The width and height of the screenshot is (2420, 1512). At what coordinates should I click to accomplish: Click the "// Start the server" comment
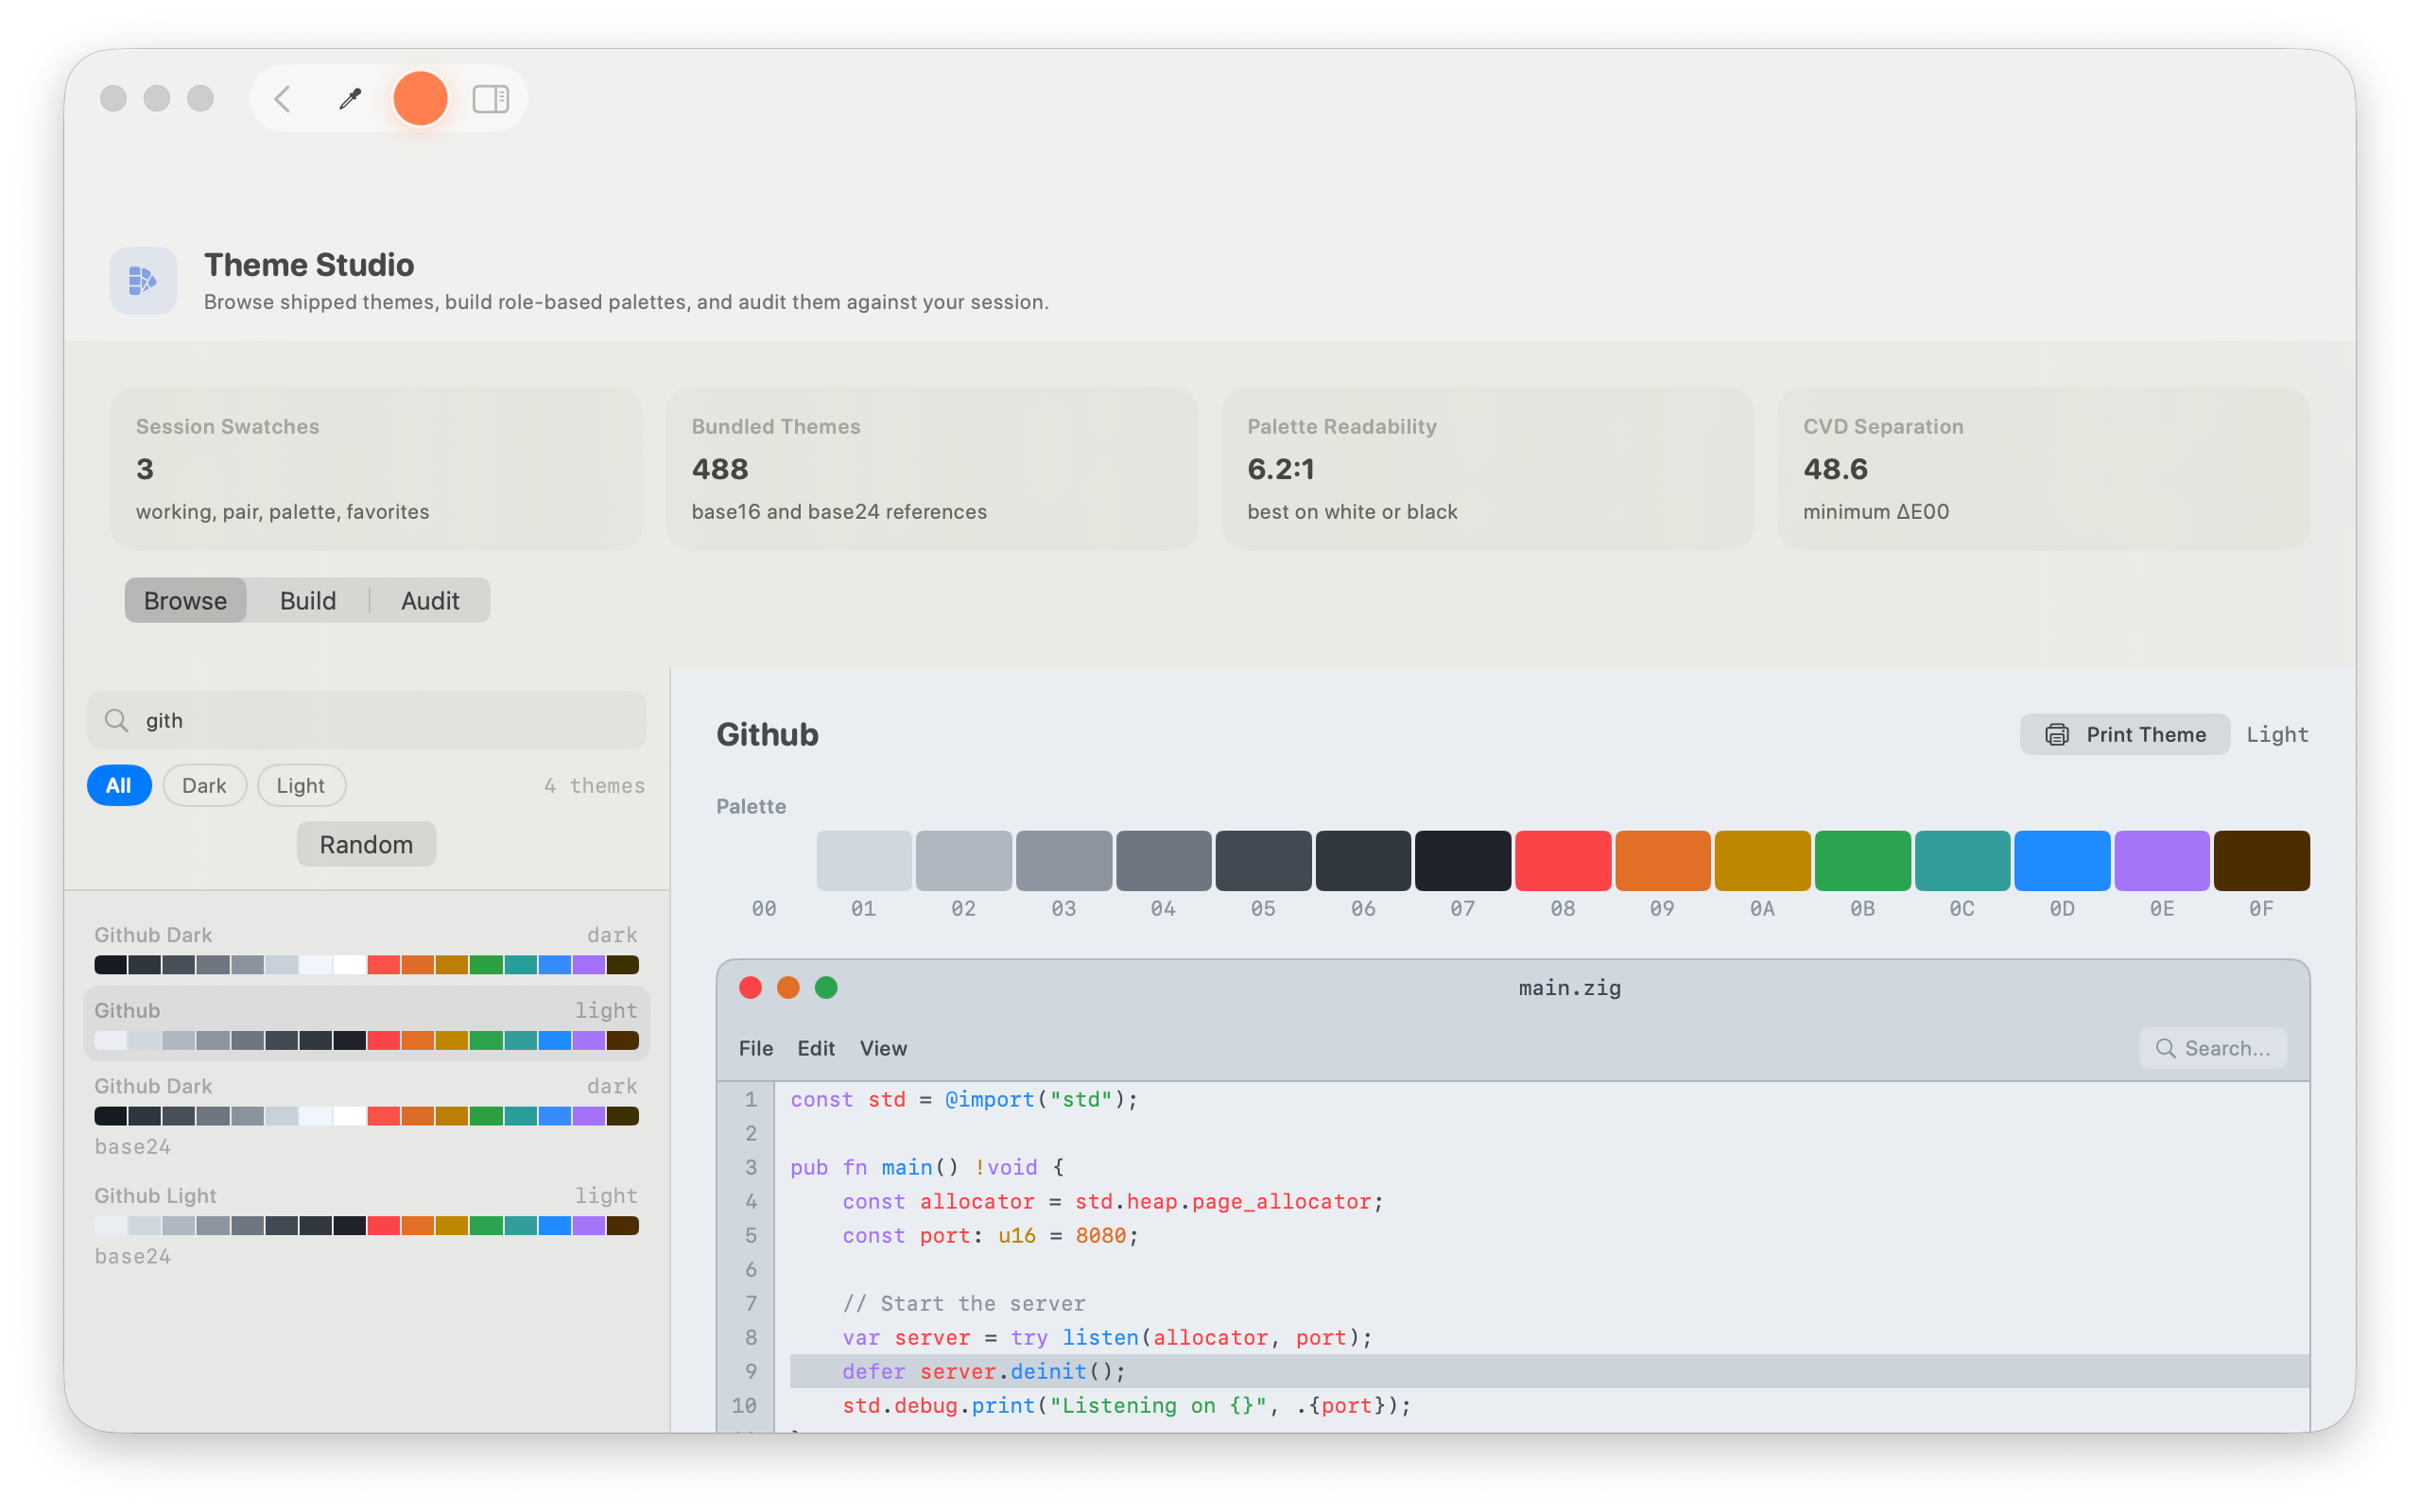[x=964, y=1304]
